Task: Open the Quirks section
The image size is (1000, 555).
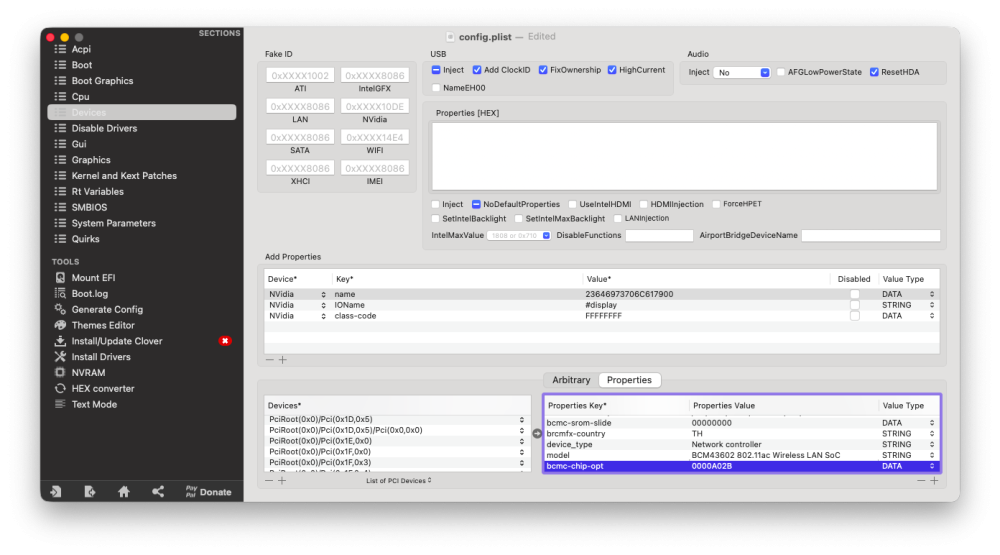Action: 85,239
